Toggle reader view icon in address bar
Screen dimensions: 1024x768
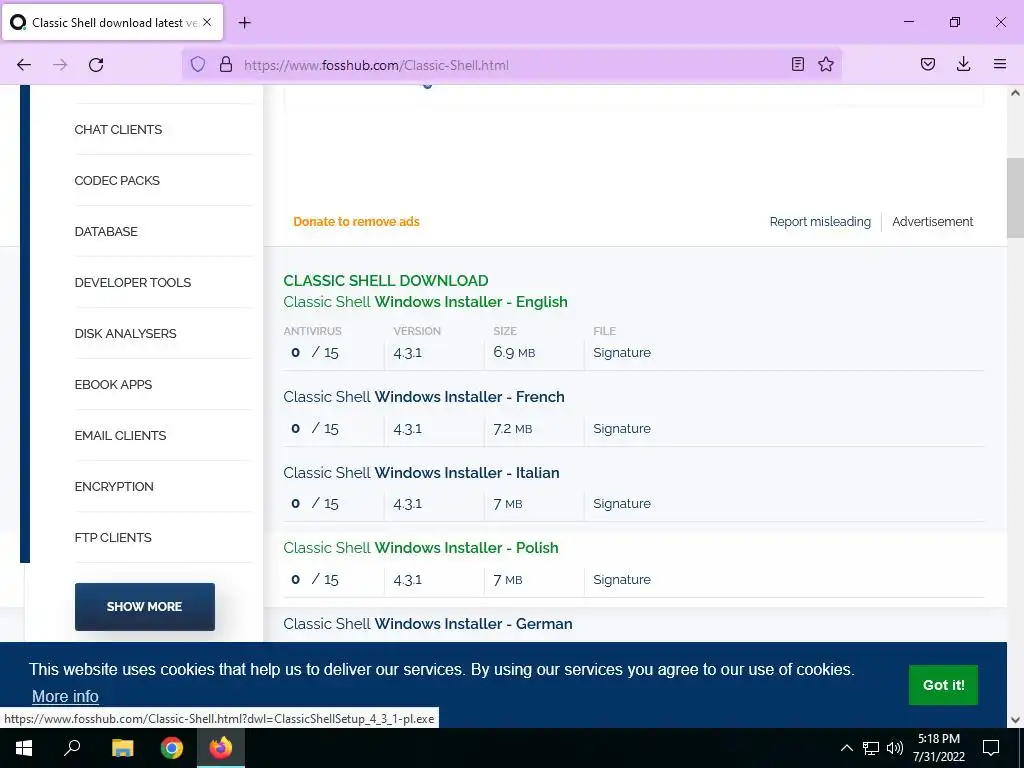[797, 64]
